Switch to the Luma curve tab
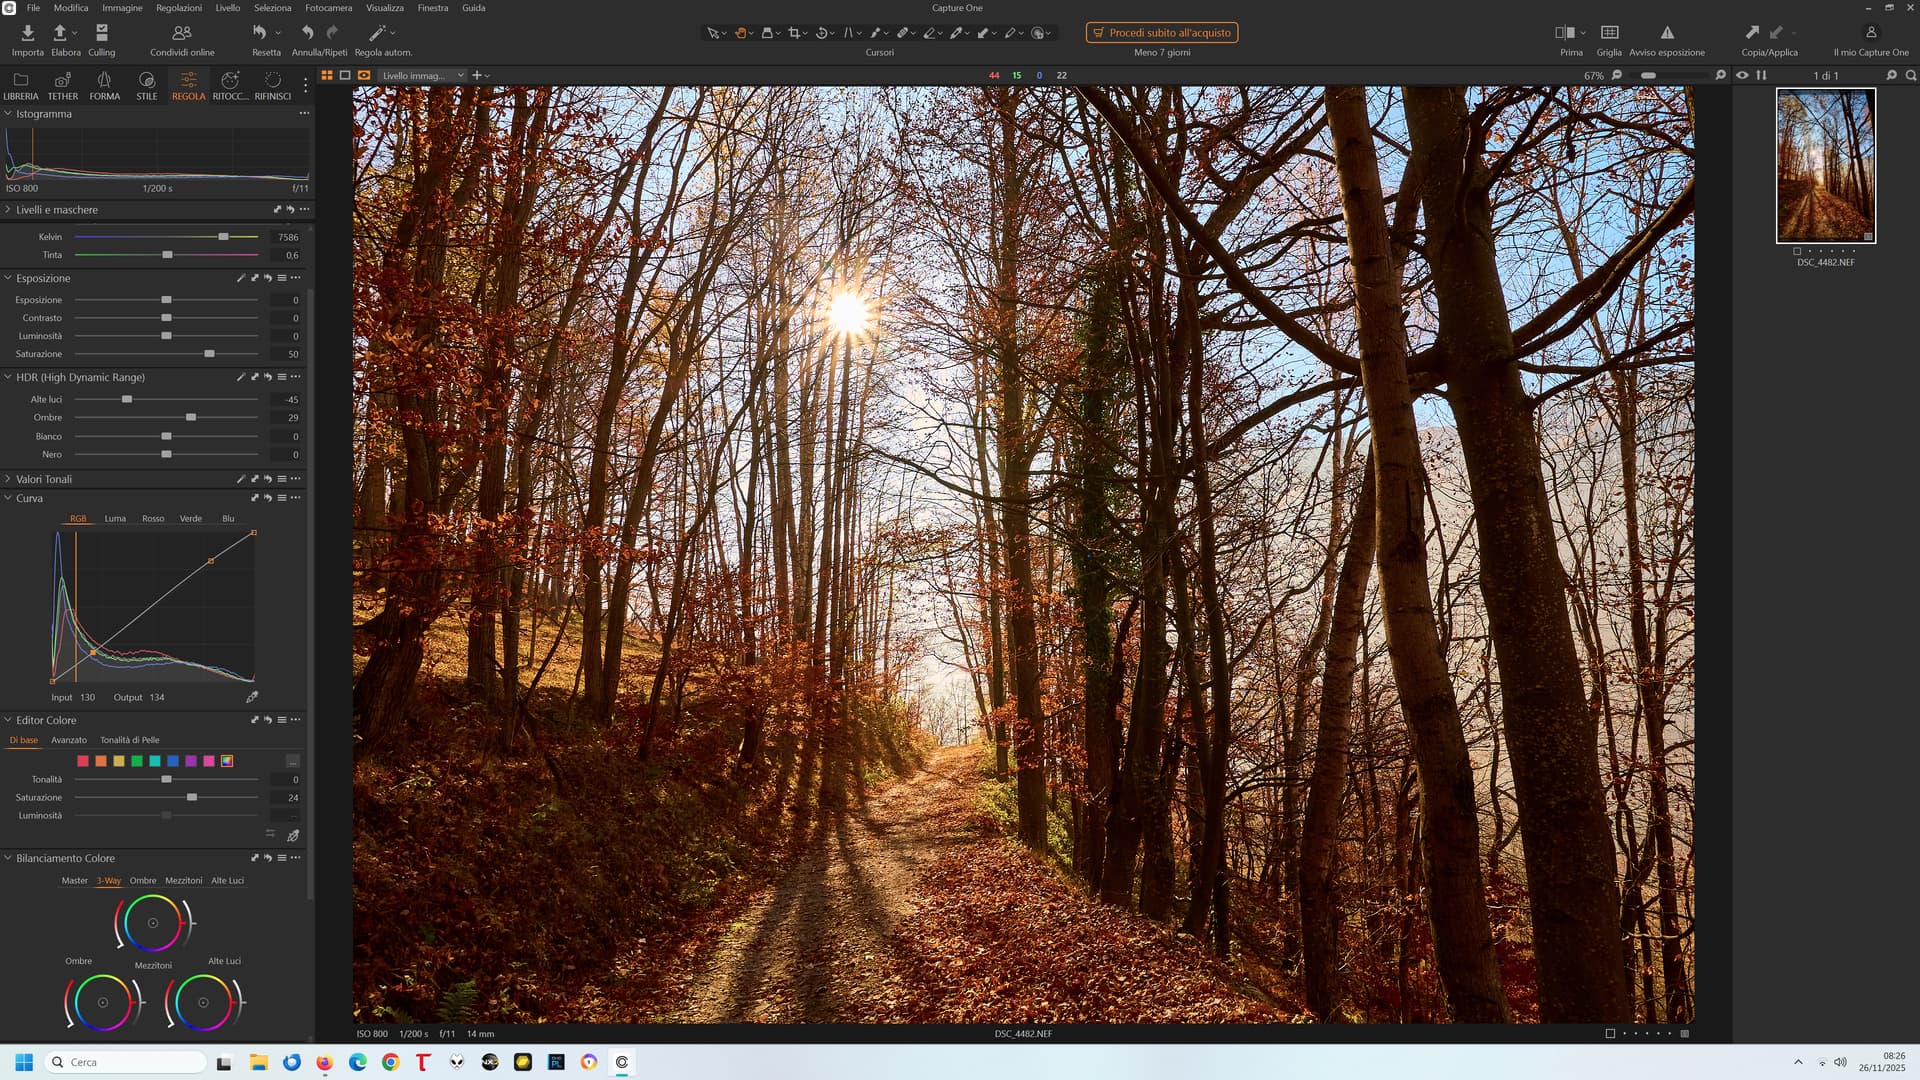Screen dimensions: 1920x1080 (x=115, y=518)
